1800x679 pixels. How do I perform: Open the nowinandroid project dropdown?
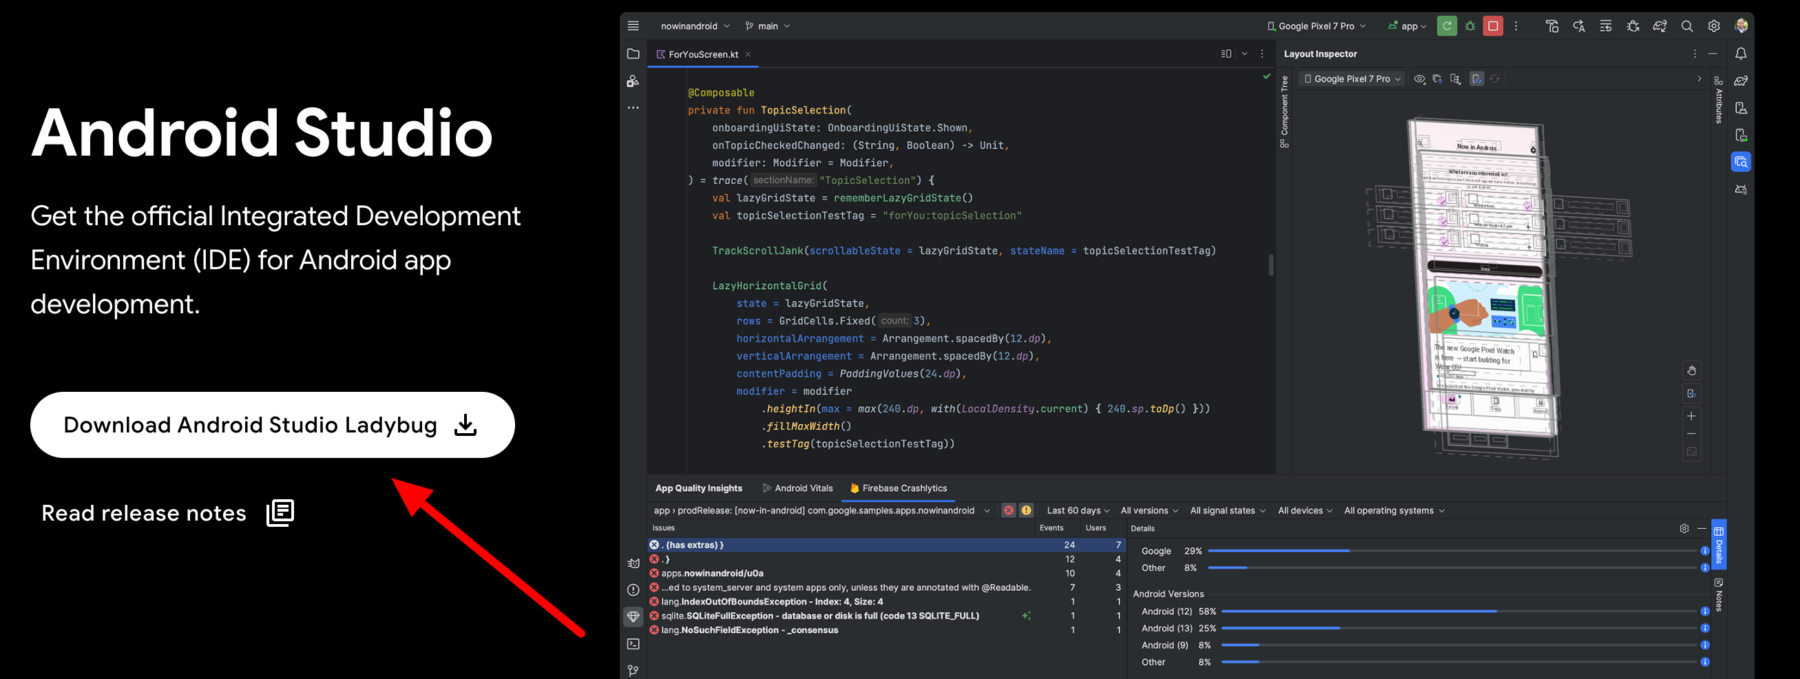click(x=695, y=26)
